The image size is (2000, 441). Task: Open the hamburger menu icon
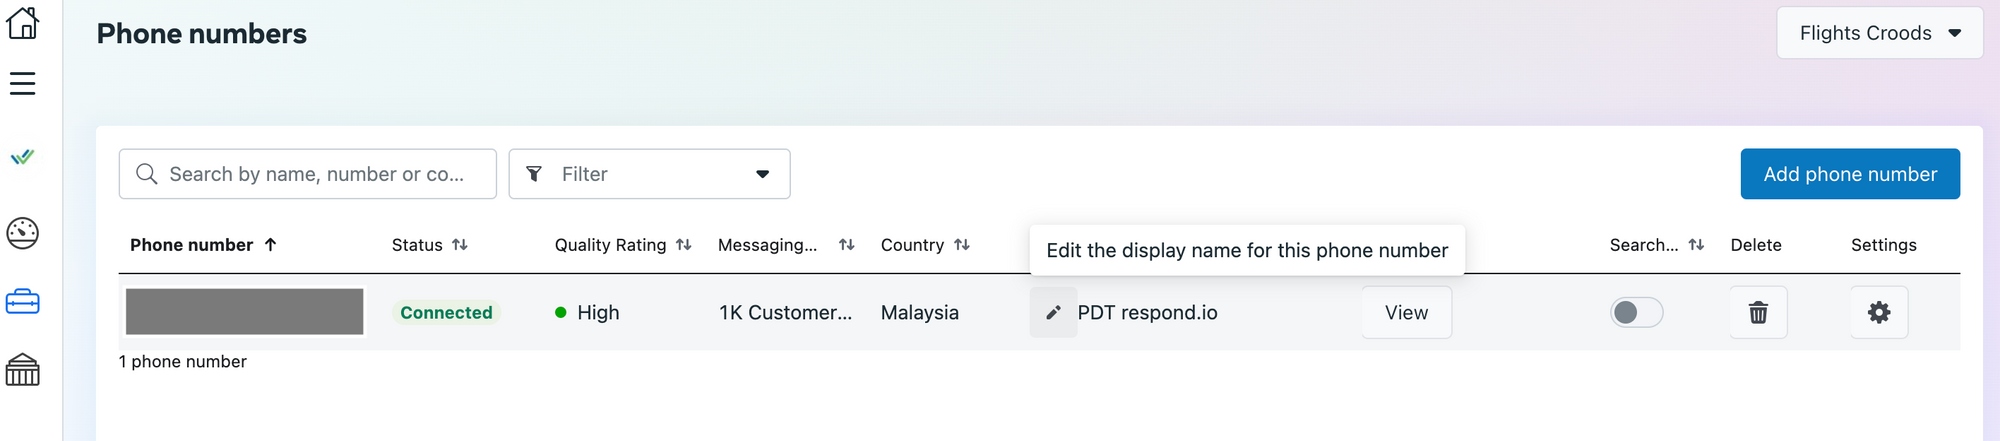point(22,83)
